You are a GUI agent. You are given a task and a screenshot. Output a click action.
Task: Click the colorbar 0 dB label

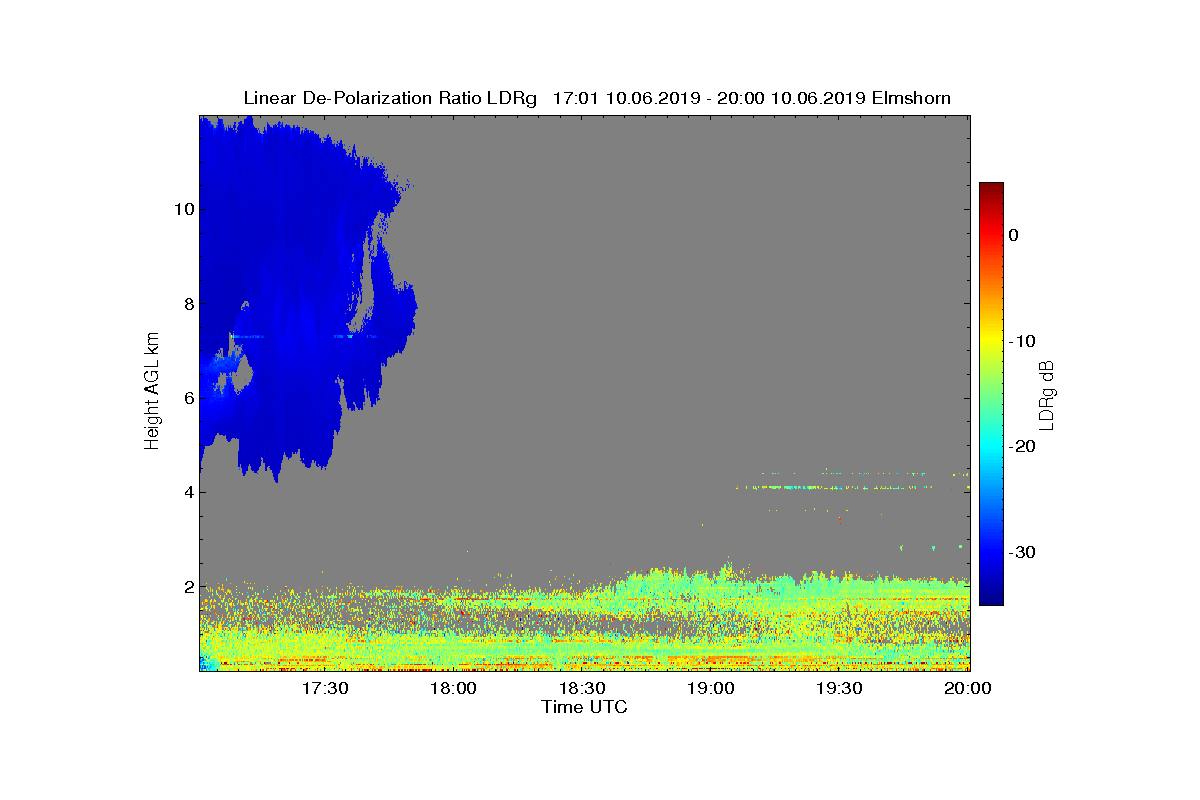[x=1013, y=235]
